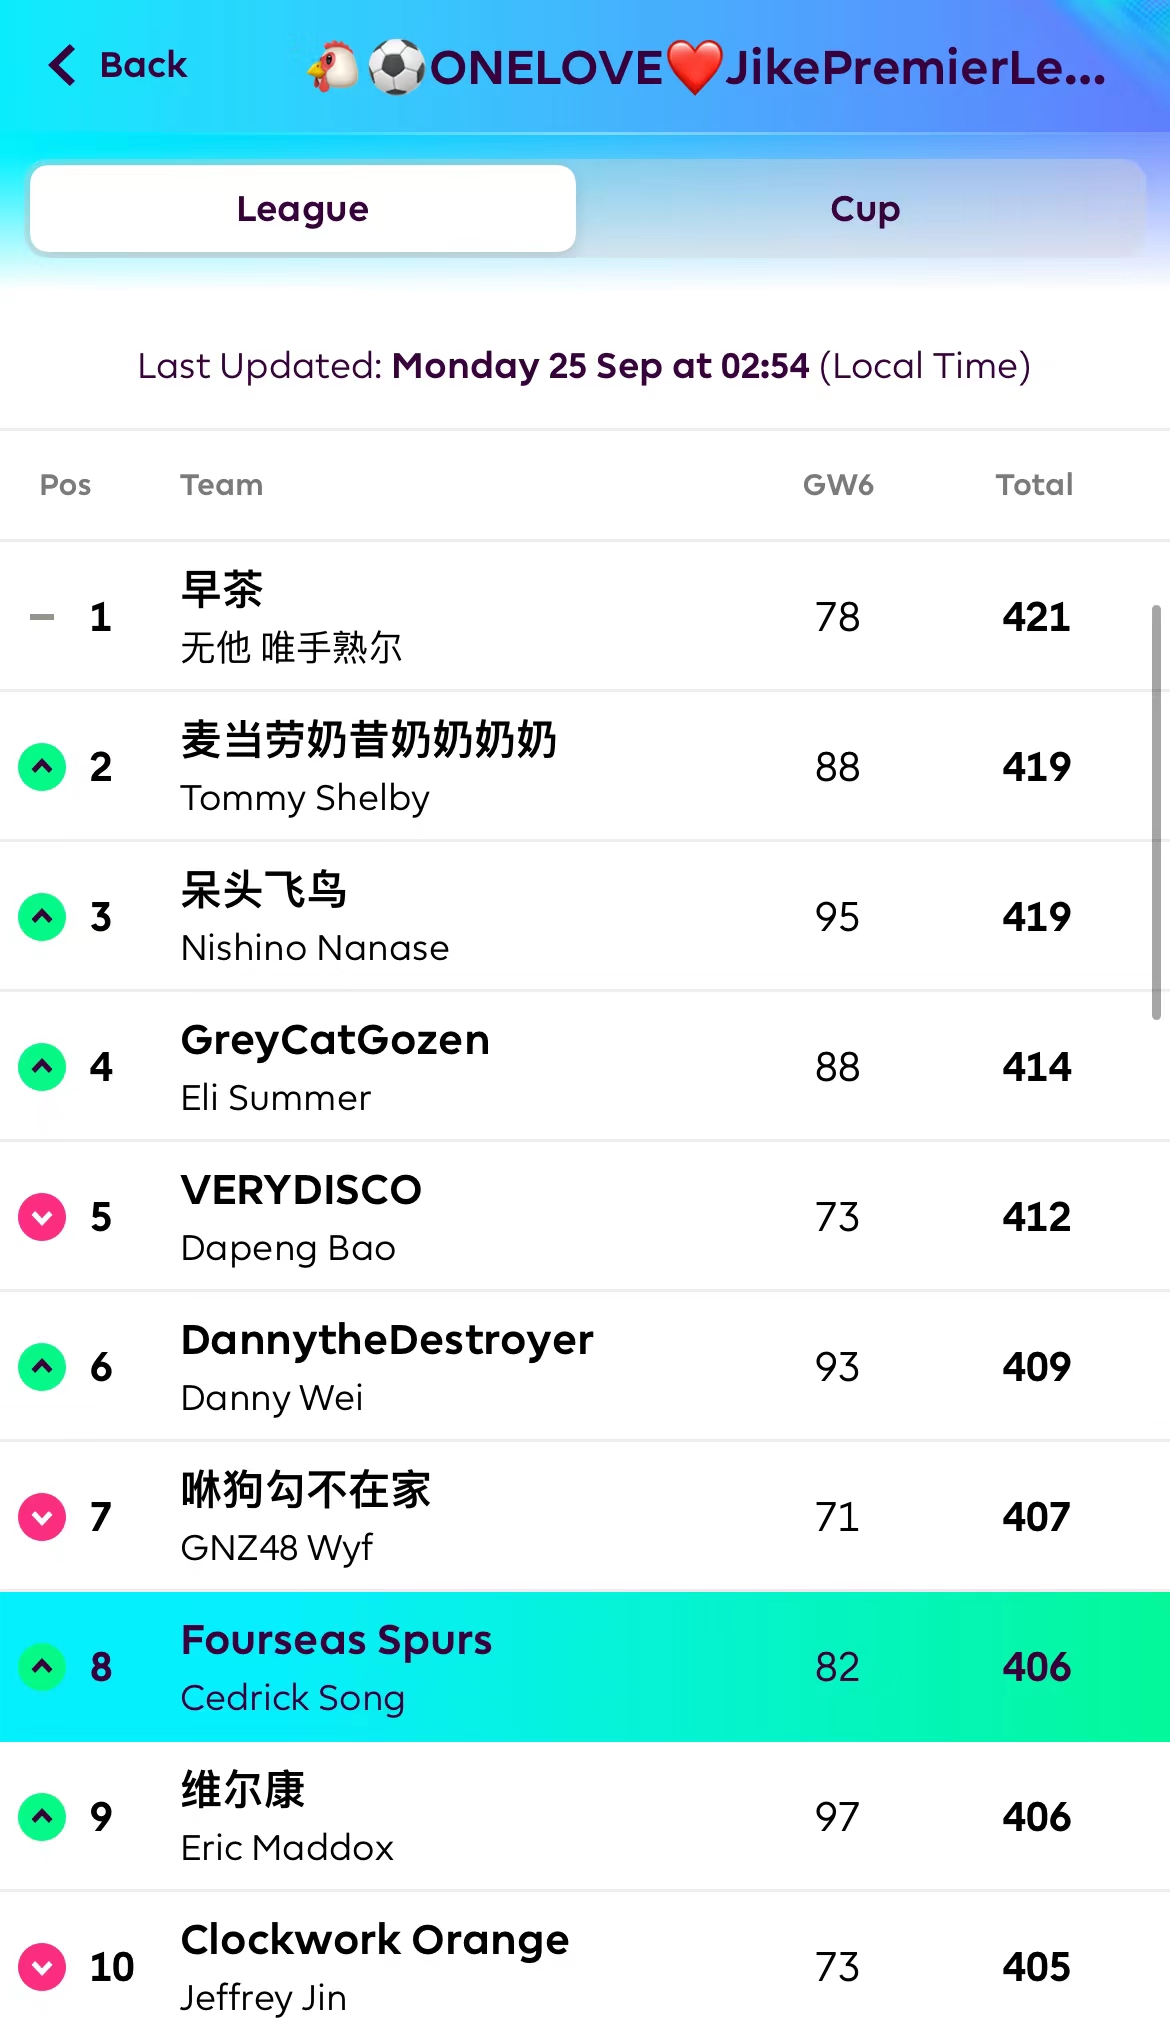
Task: Click the green up arrow beside position 9
Action: point(42,1817)
